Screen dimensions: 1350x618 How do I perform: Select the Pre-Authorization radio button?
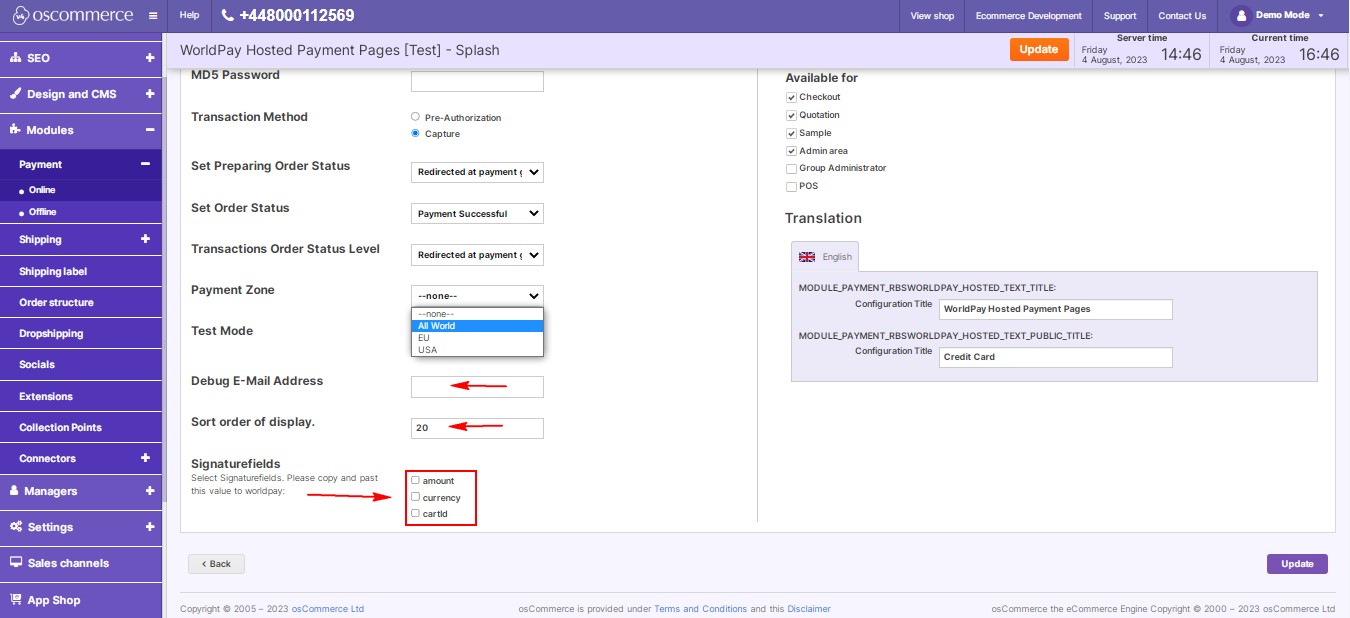[416, 117]
